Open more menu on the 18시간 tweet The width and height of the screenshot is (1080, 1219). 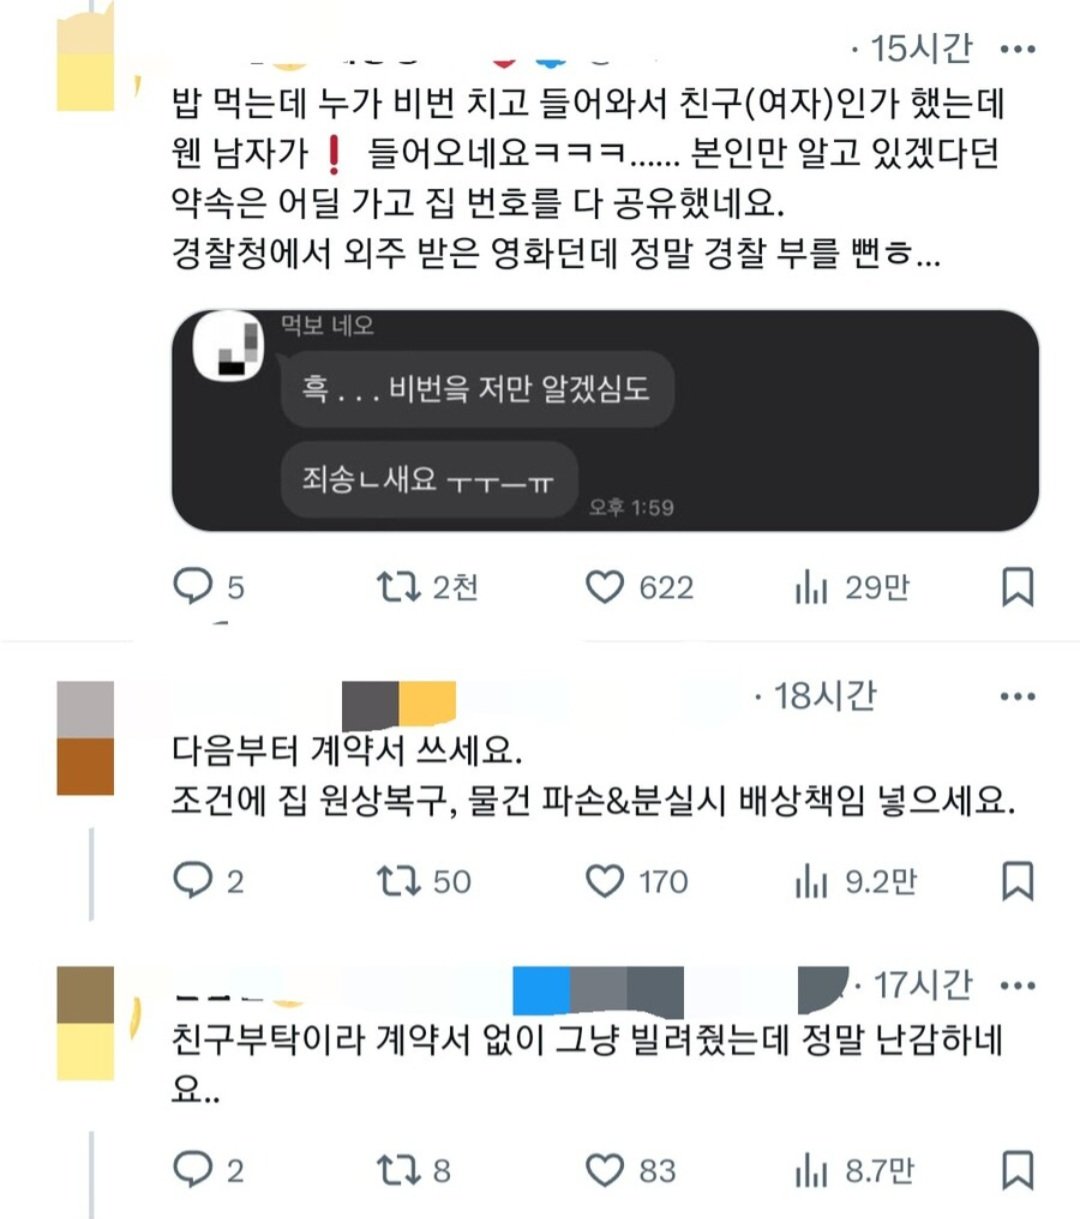(1017, 696)
